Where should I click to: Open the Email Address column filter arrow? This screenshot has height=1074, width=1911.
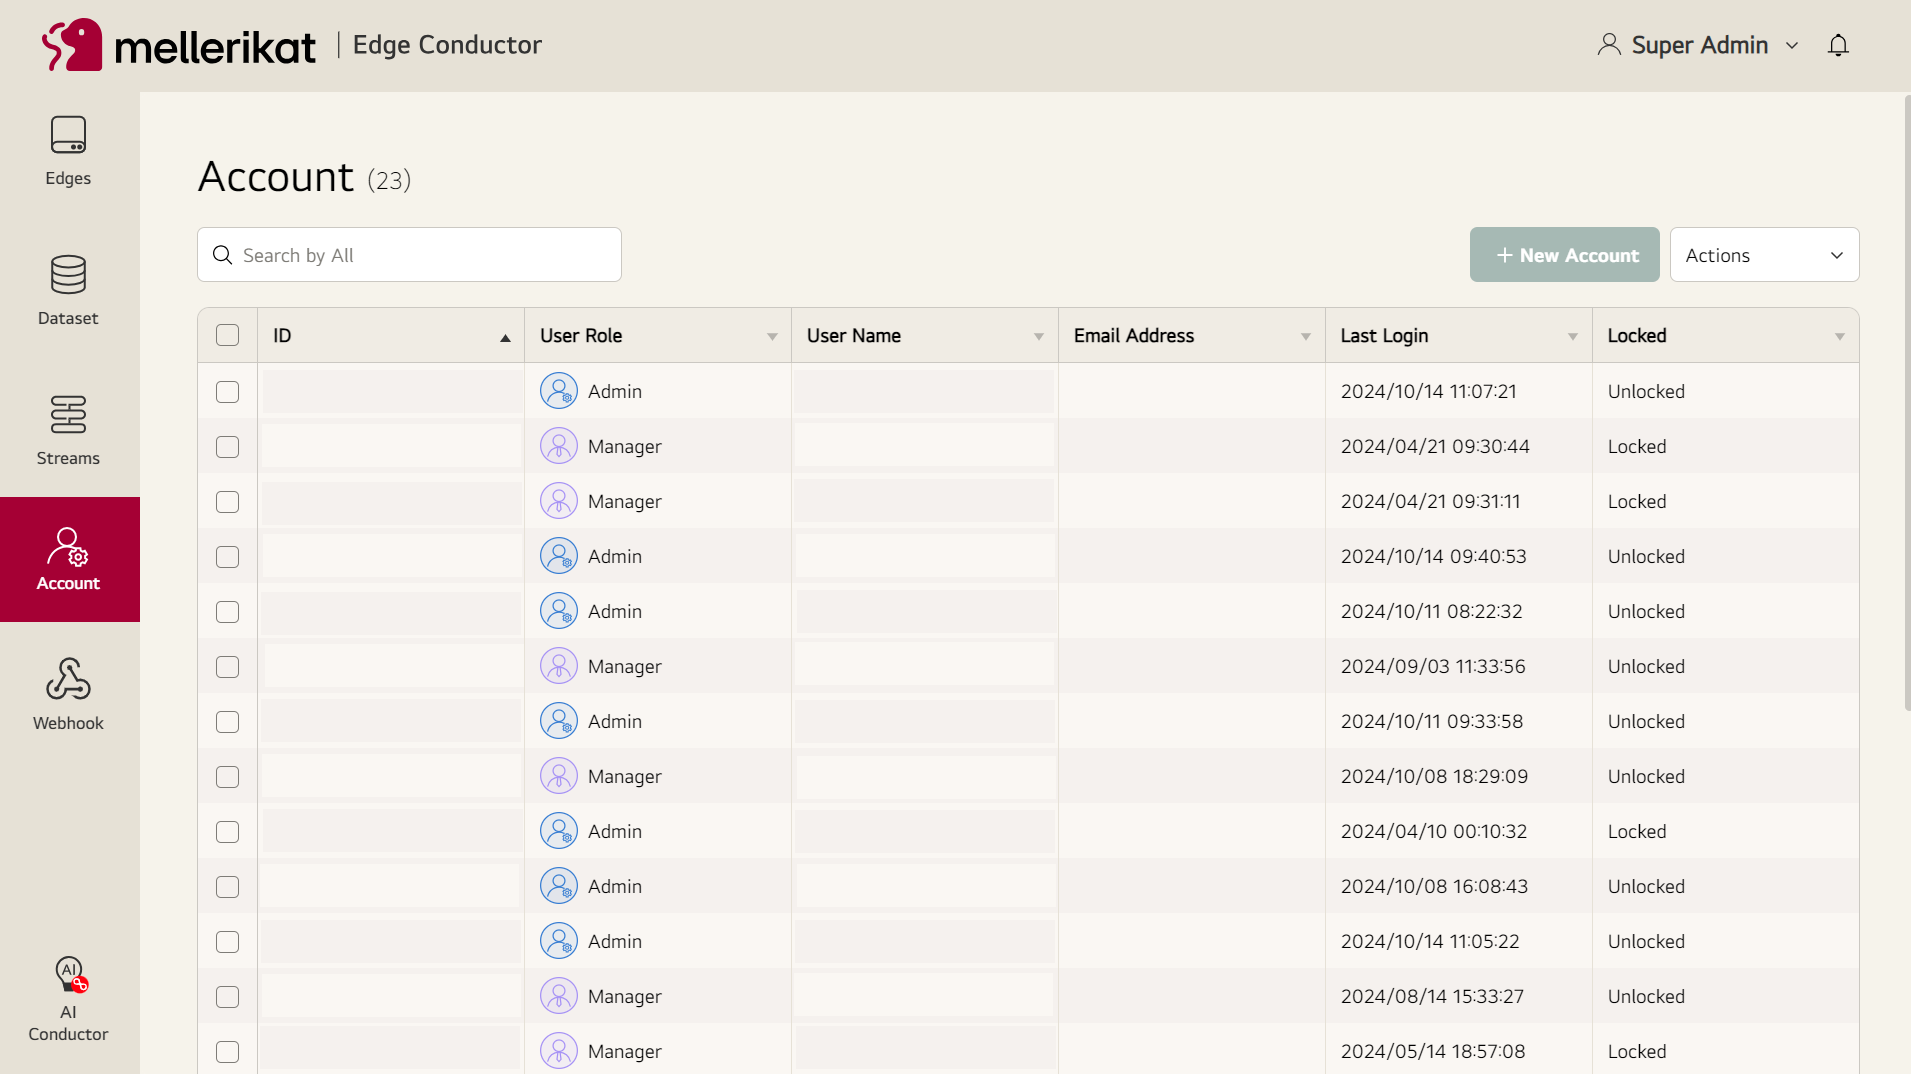click(1306, 337)
